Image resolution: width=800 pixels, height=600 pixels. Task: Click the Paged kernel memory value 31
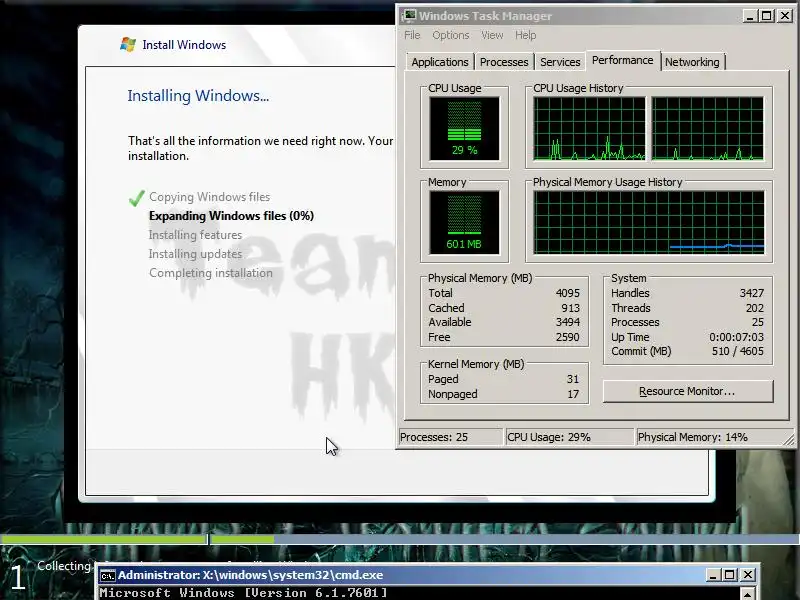(x=572, y=380)
